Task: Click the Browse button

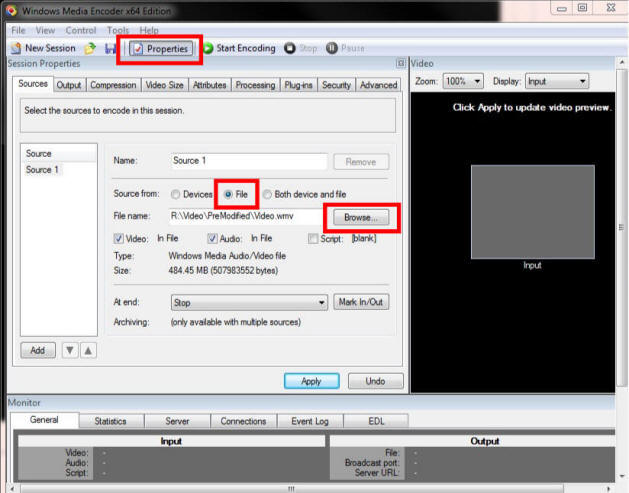Action: click(x=361, y=217)
